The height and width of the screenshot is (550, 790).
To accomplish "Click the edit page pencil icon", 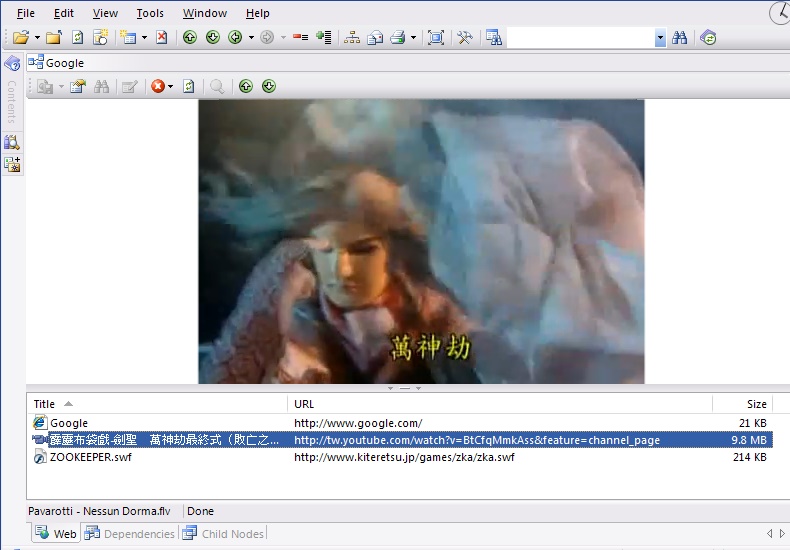I will pos(129,87).
